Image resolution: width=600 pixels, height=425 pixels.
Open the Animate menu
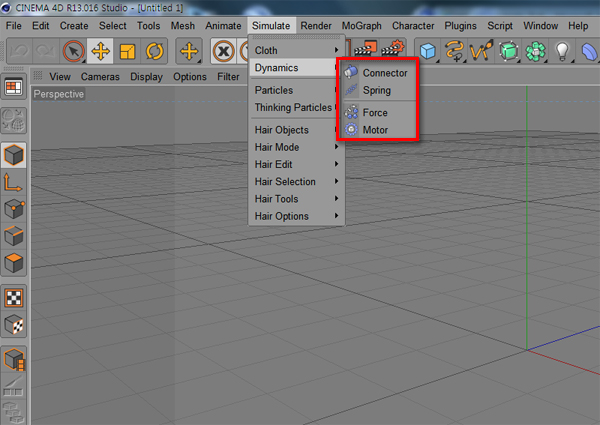pos(223,26)
